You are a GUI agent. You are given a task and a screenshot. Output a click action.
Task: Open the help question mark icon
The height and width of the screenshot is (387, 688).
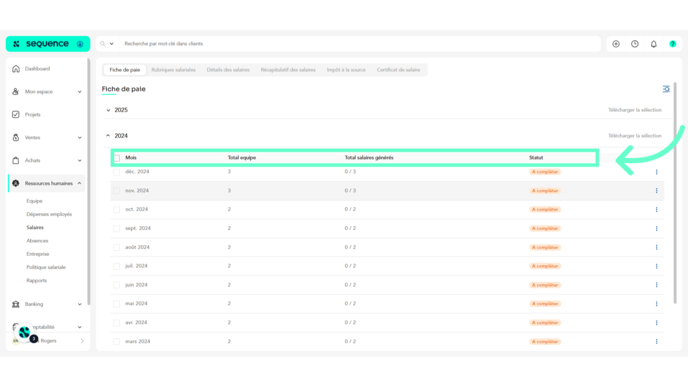tap(673, 44)
